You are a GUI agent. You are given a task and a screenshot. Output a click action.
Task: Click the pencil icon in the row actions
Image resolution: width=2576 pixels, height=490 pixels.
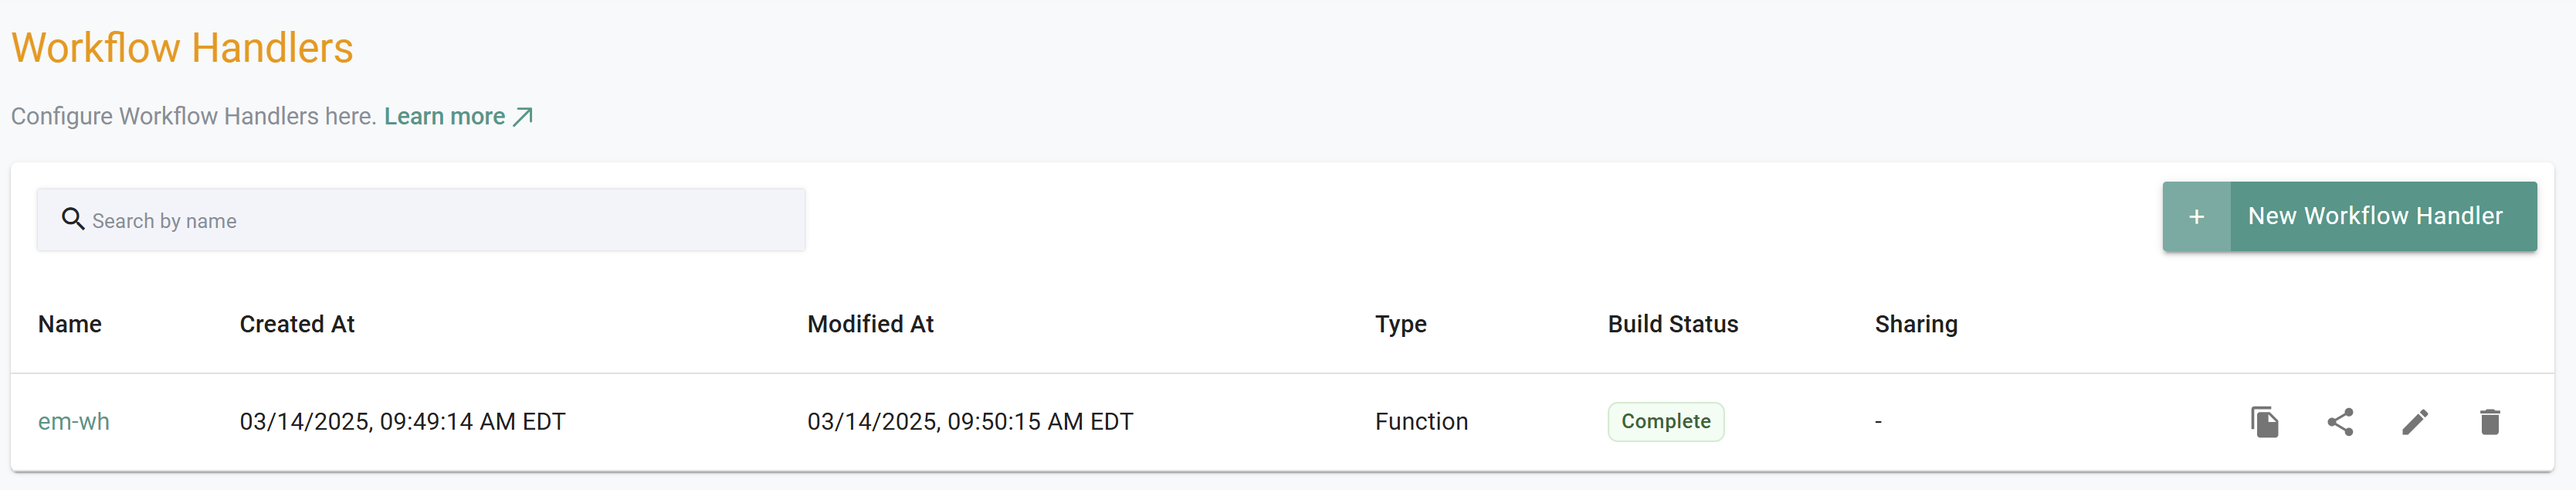pyautogui.click(x=2415, y=422)
